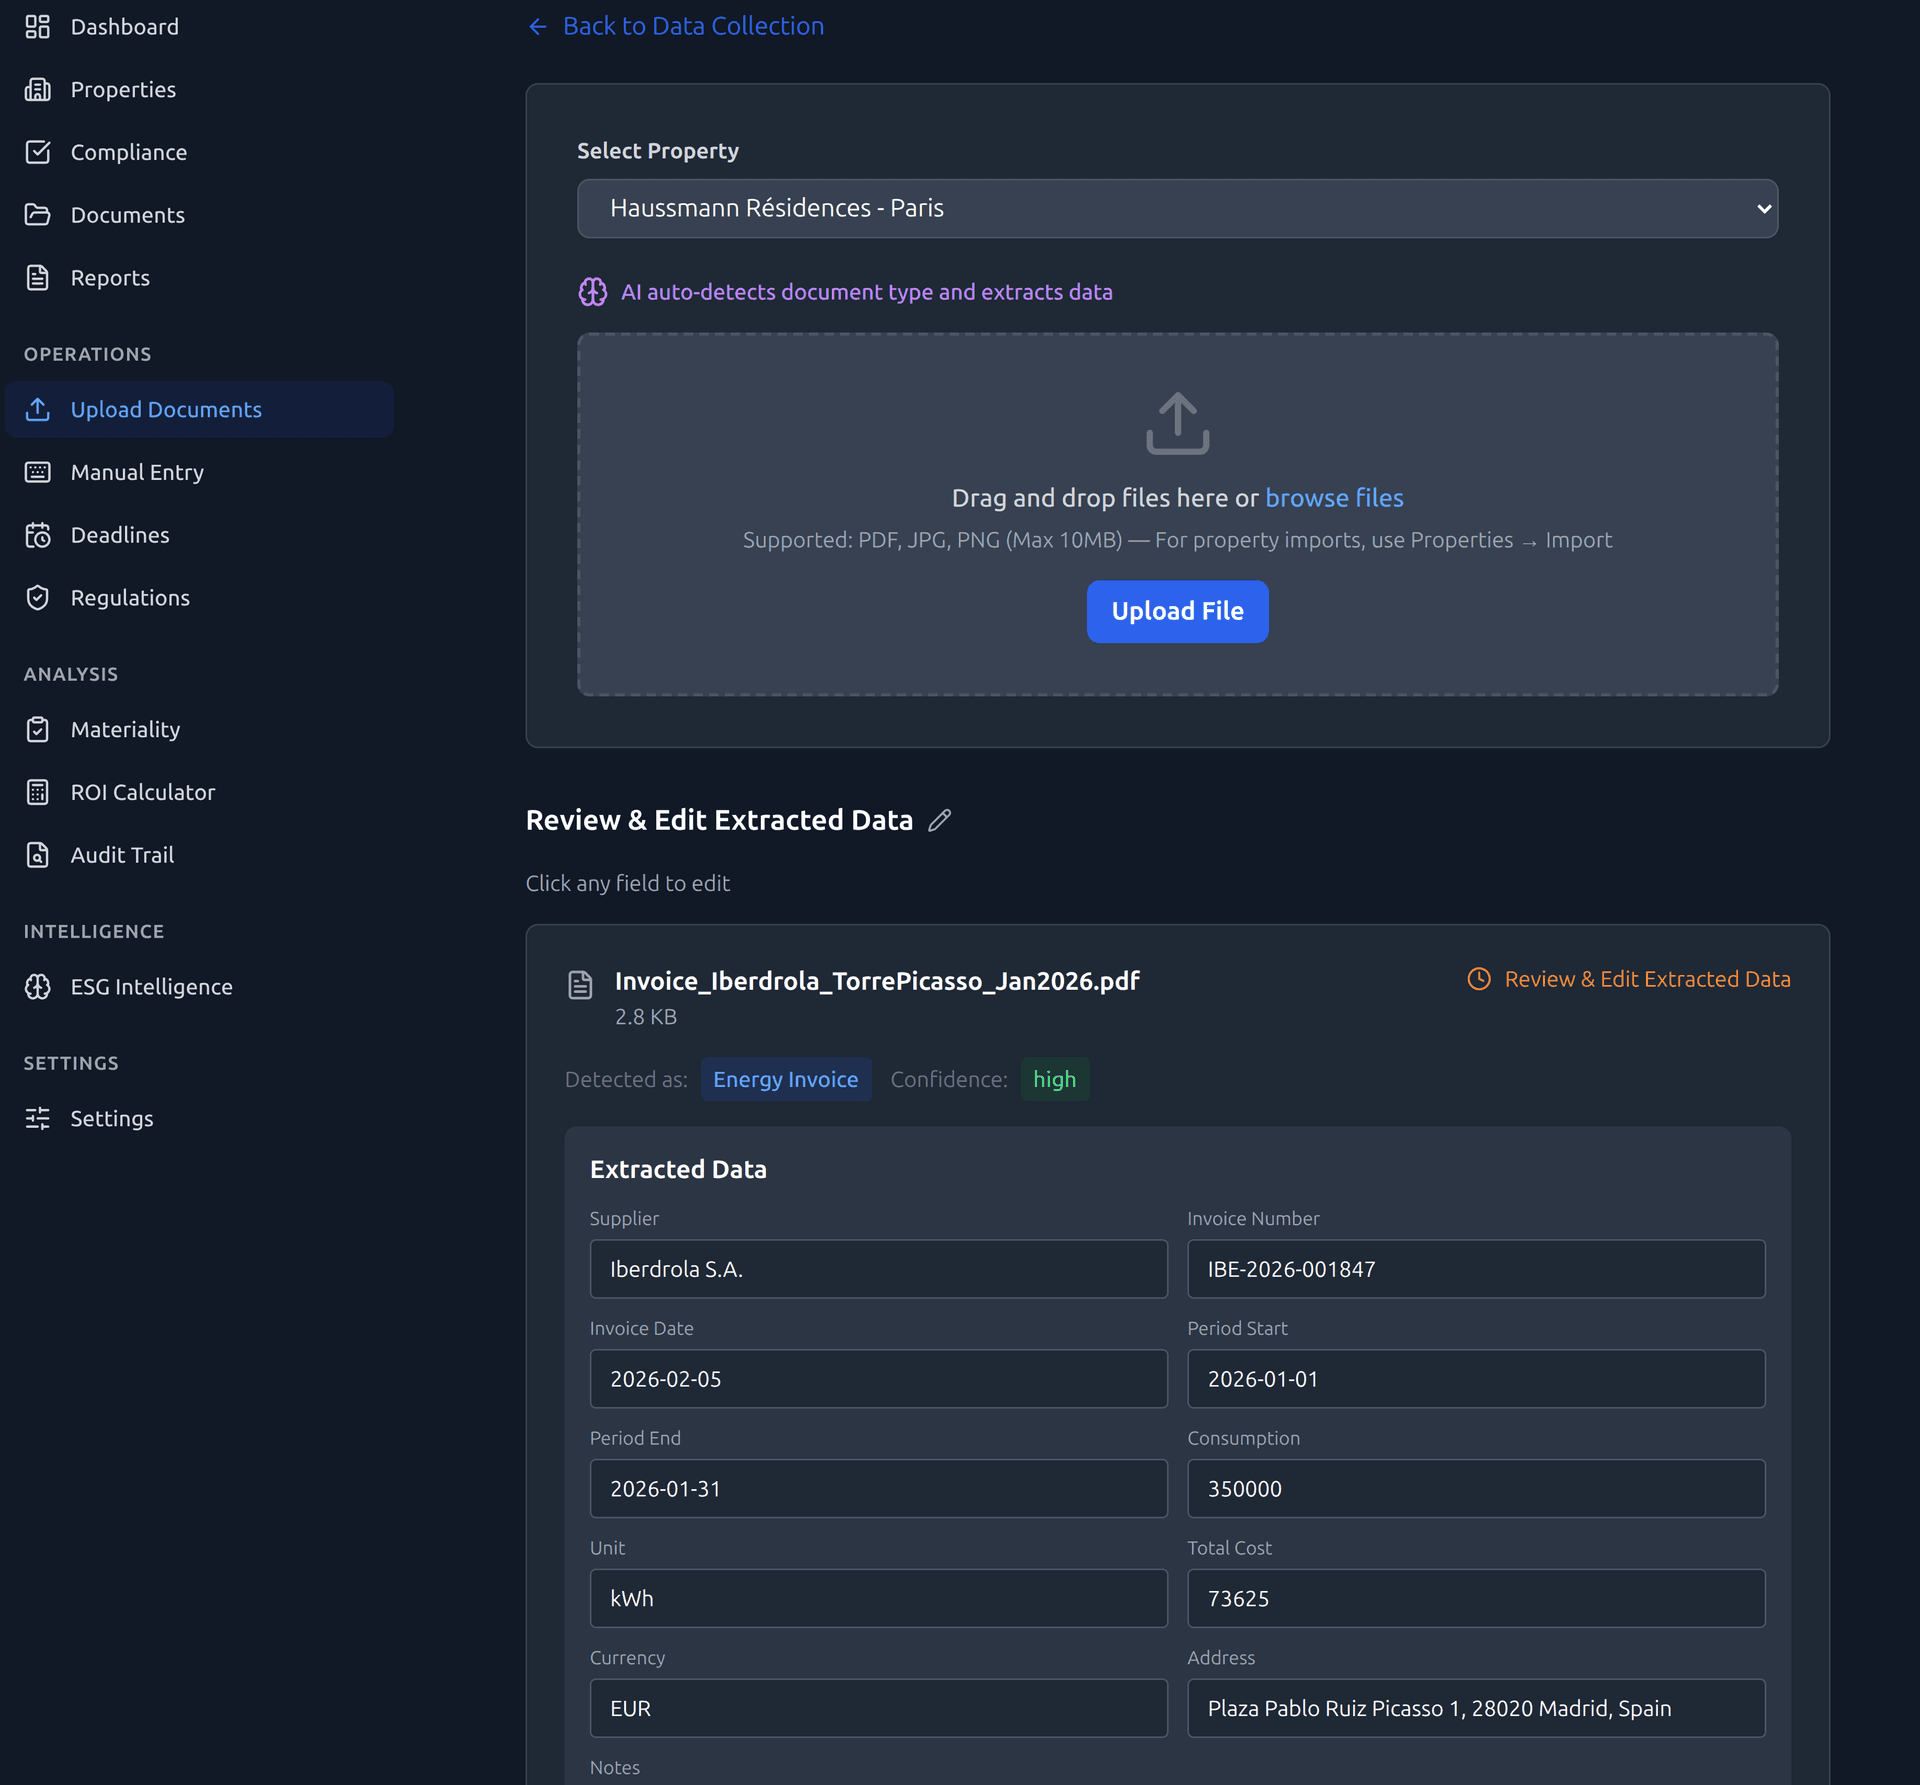Image resolution: width=1920 pixels, height=1785 pixels.
Task: Click the pencil icon beside Review heading
Action: coord(939,821)
